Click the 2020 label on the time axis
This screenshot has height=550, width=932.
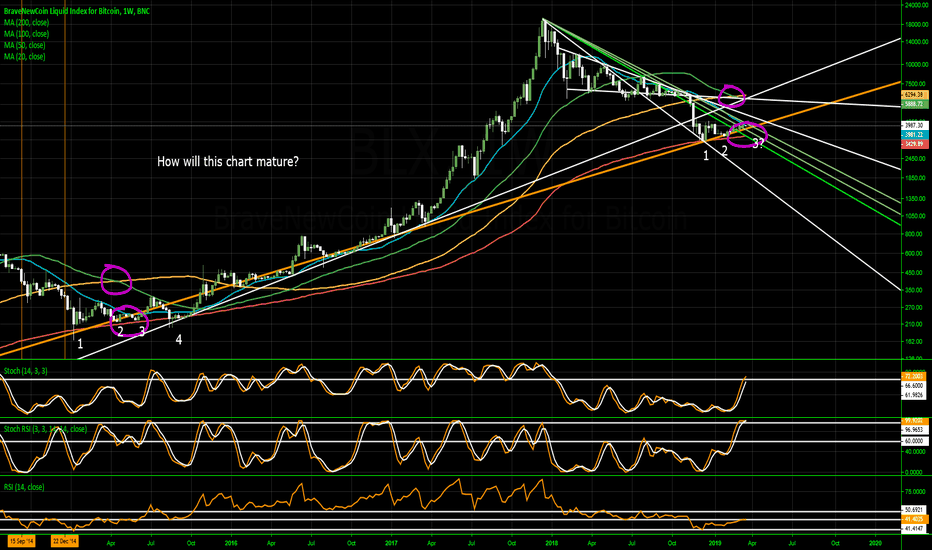pyautogui.click(x=876, y=543)
